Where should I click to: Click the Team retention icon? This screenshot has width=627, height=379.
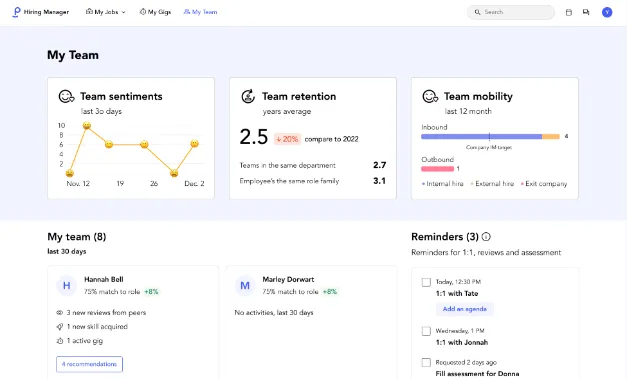tap(248, 96)
